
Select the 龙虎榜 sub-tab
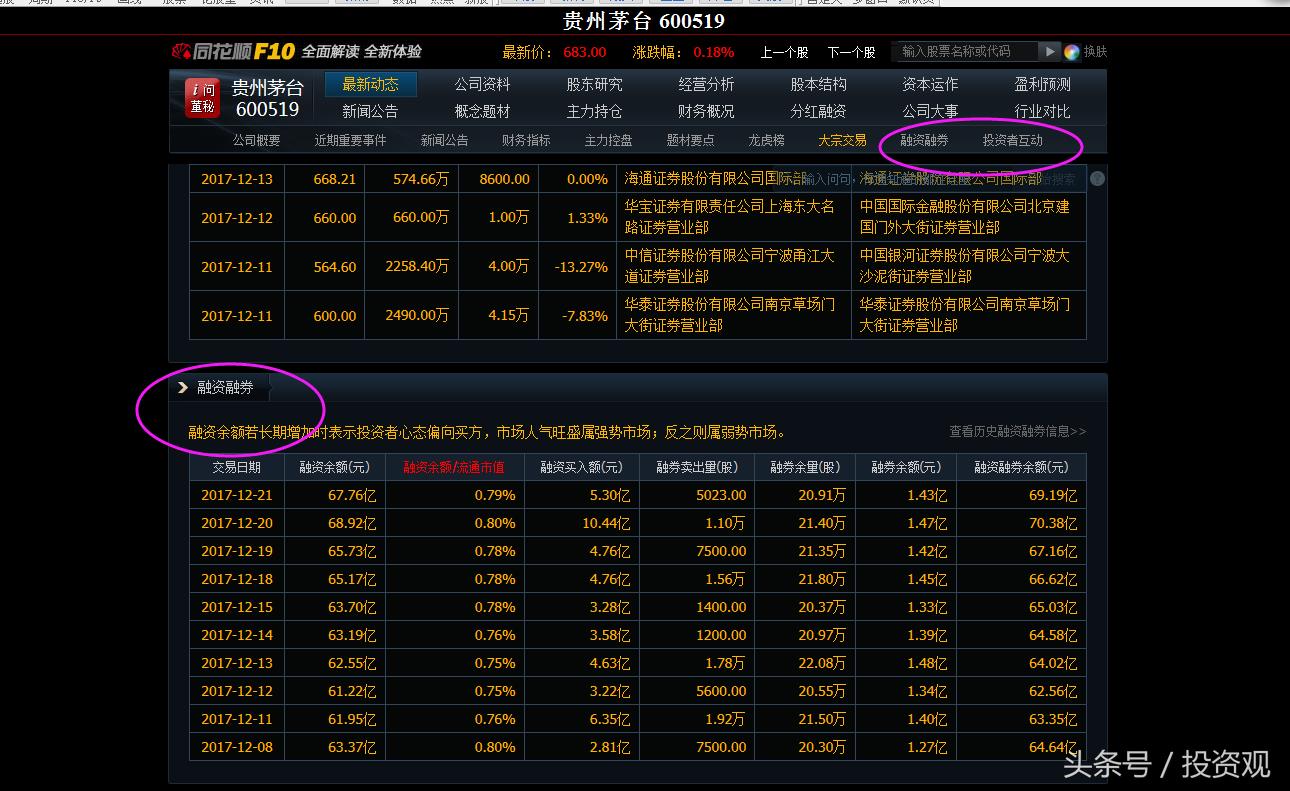point(766,140)
